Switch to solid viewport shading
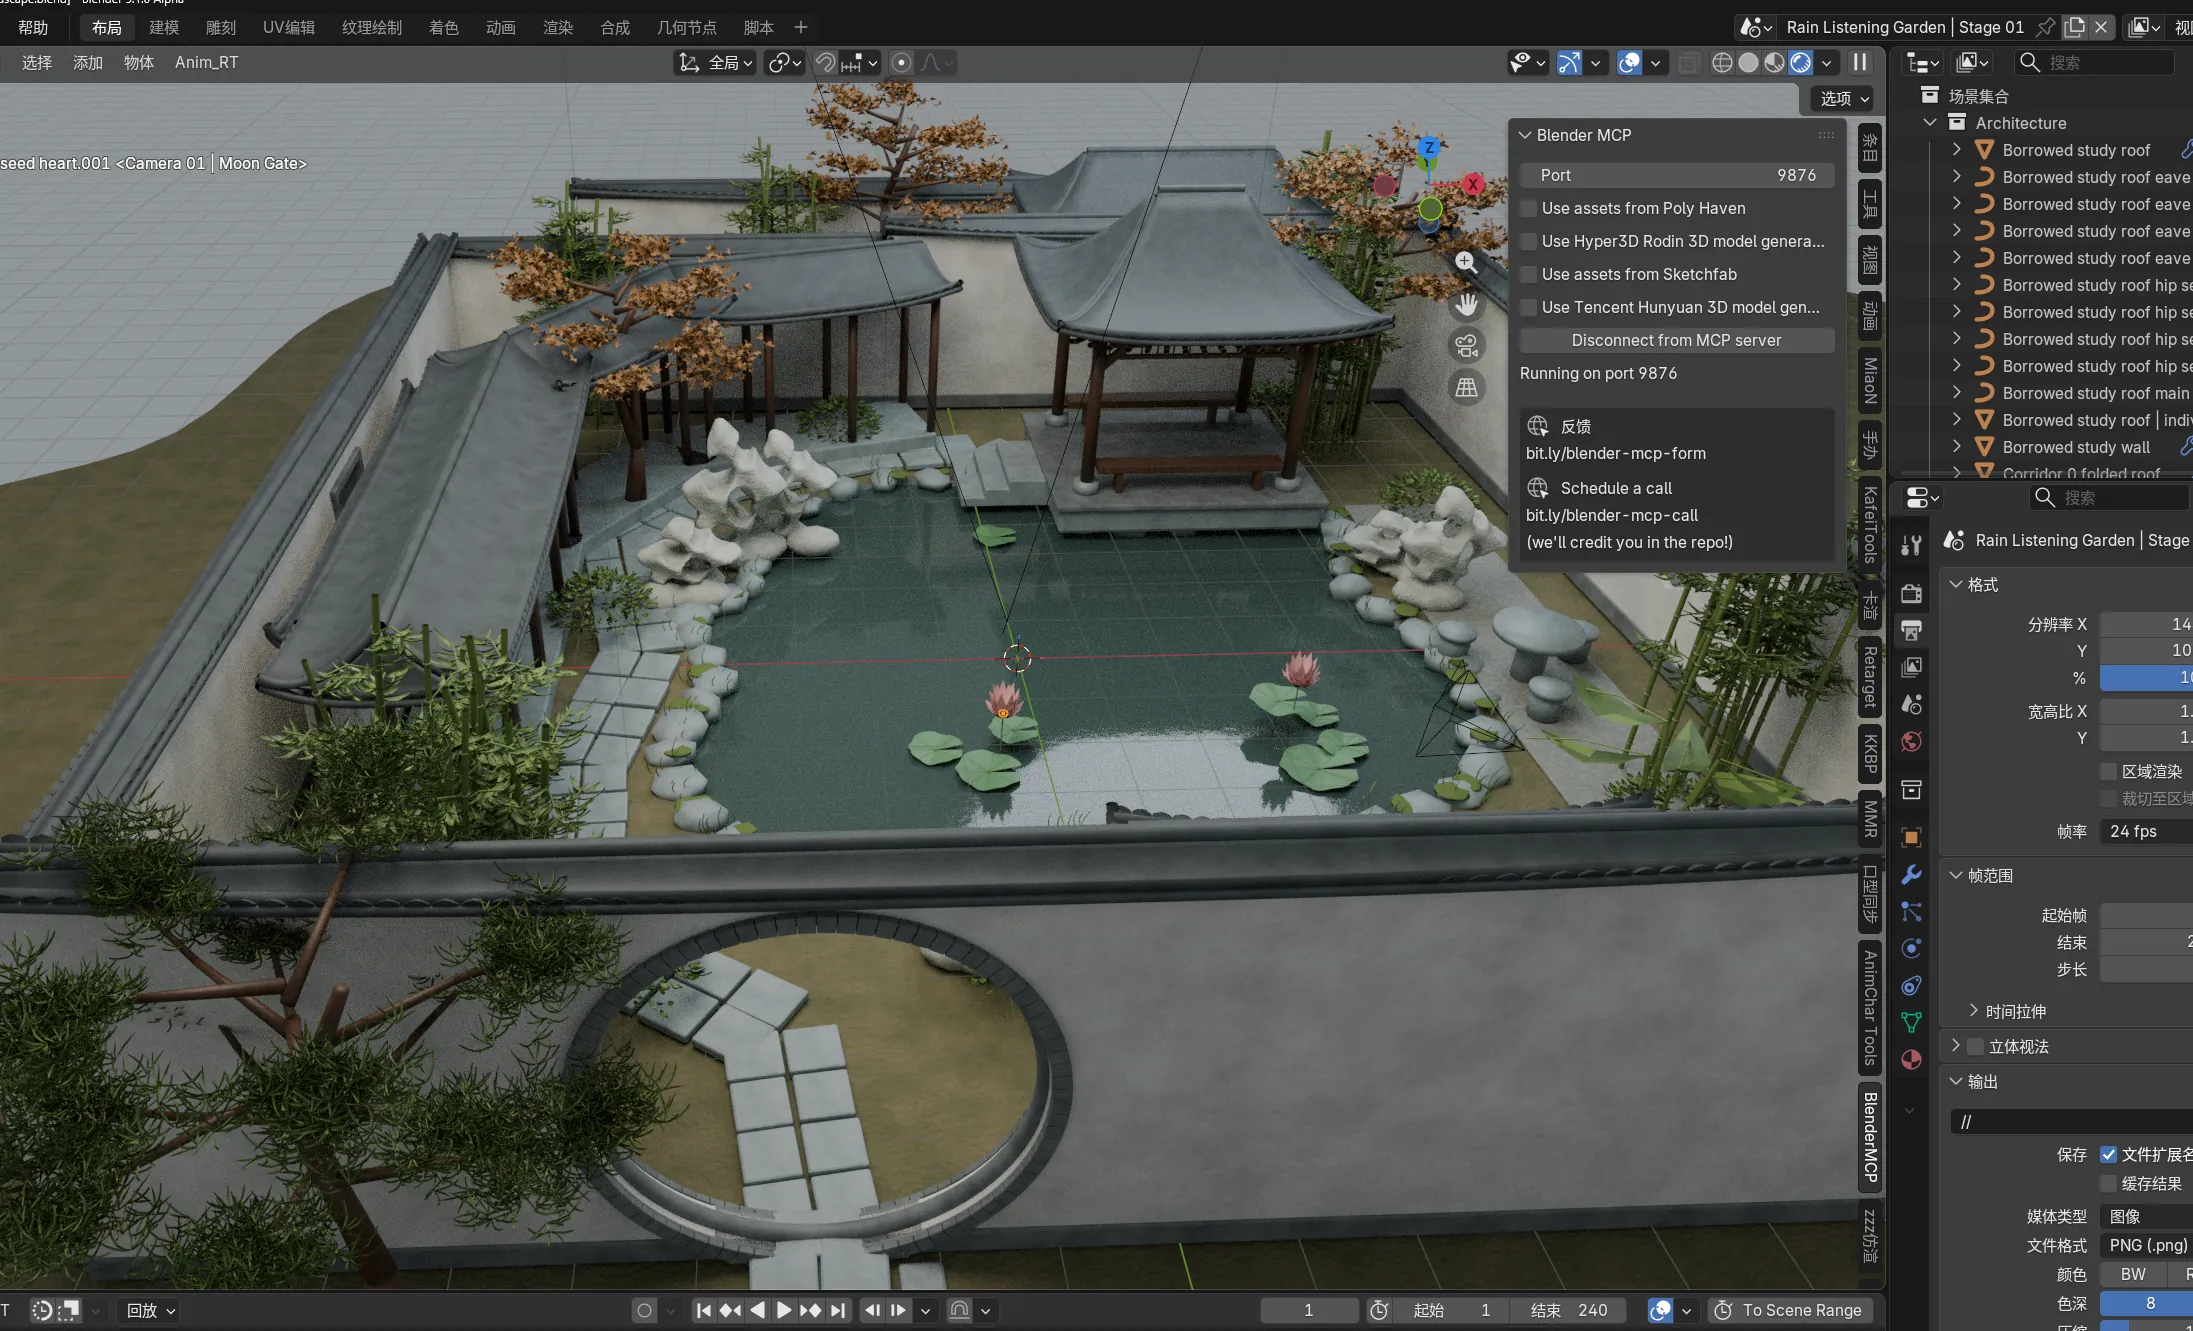Viewport: 2193px width, 1331px height. click(x=1748, y=63)
